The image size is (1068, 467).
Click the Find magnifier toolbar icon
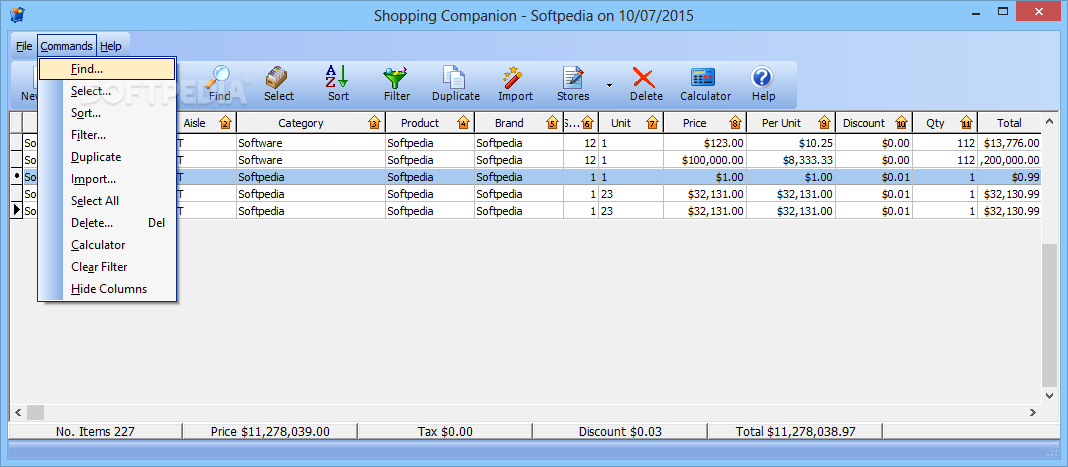click(220, 76)
